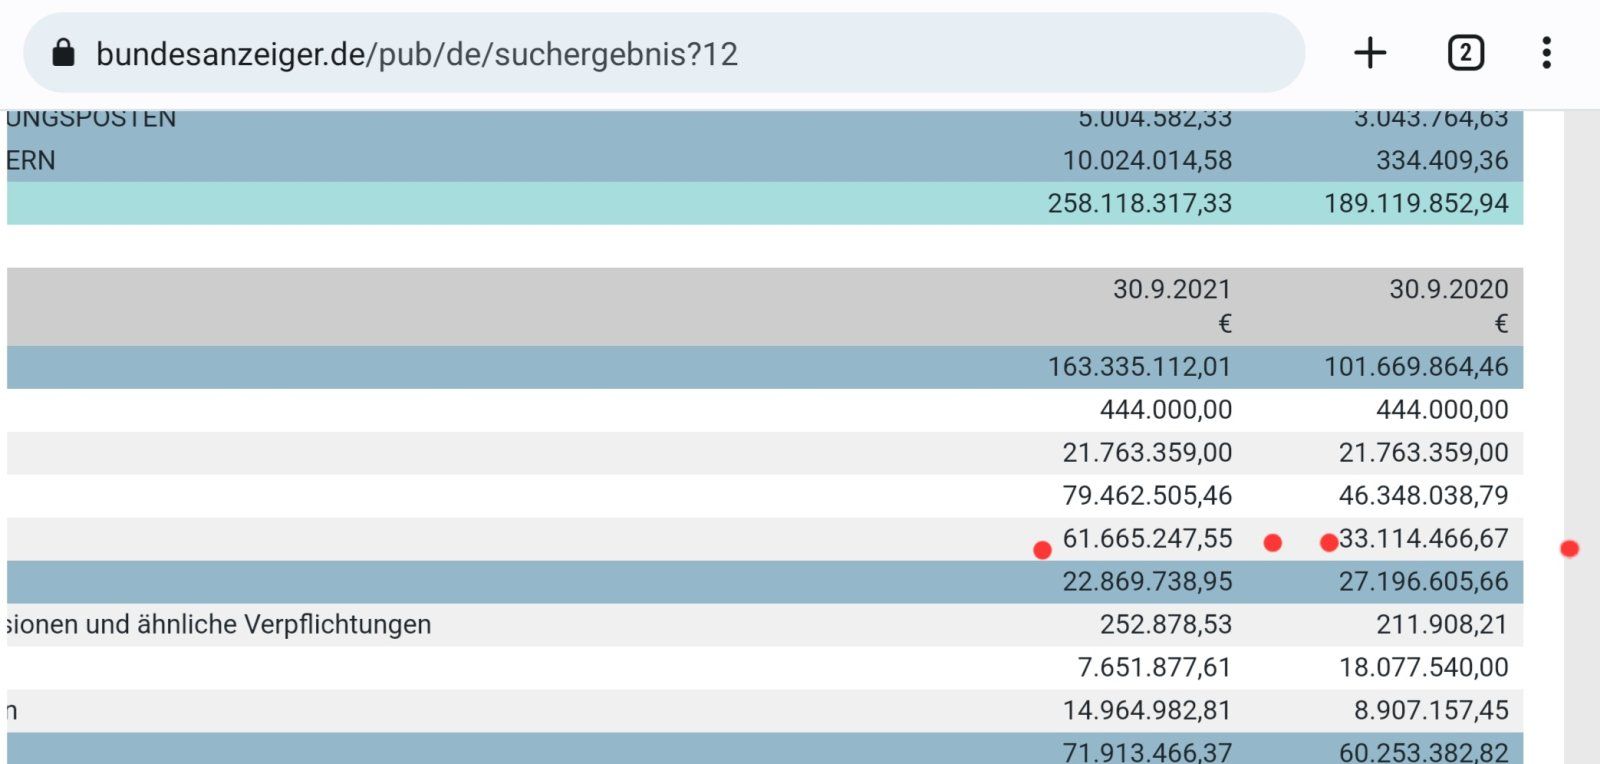The height and width of the screenshot is (764, 1600).
Task: Select the value 60.253.382,82
Action: coord(1424,752)
